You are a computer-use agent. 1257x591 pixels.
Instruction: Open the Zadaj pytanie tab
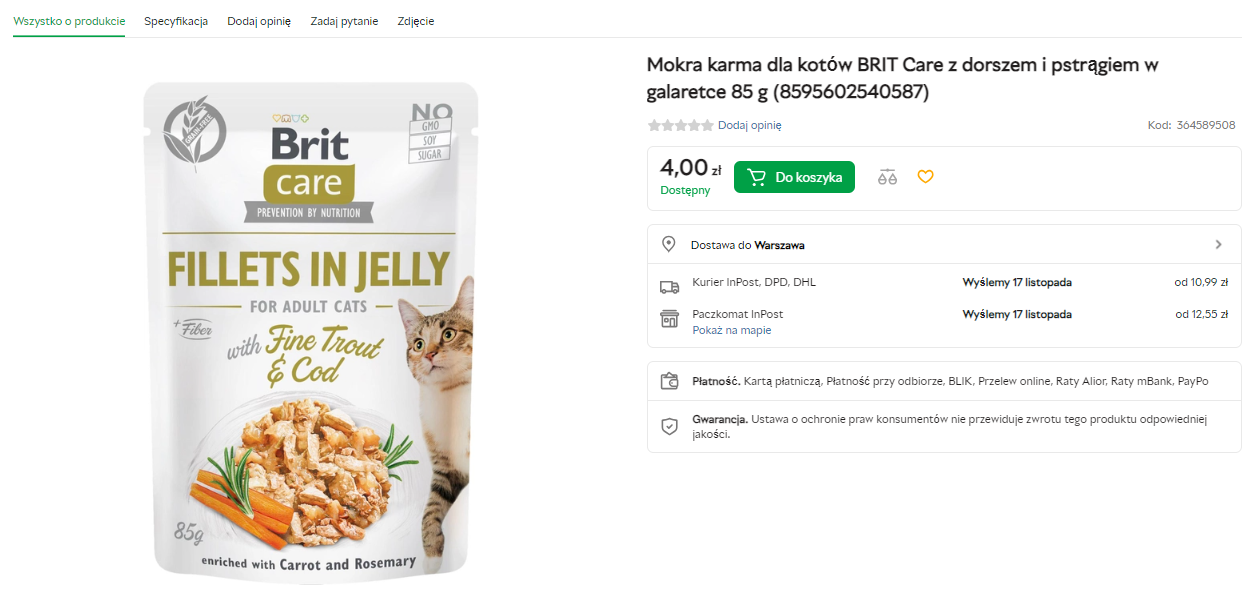344,21
